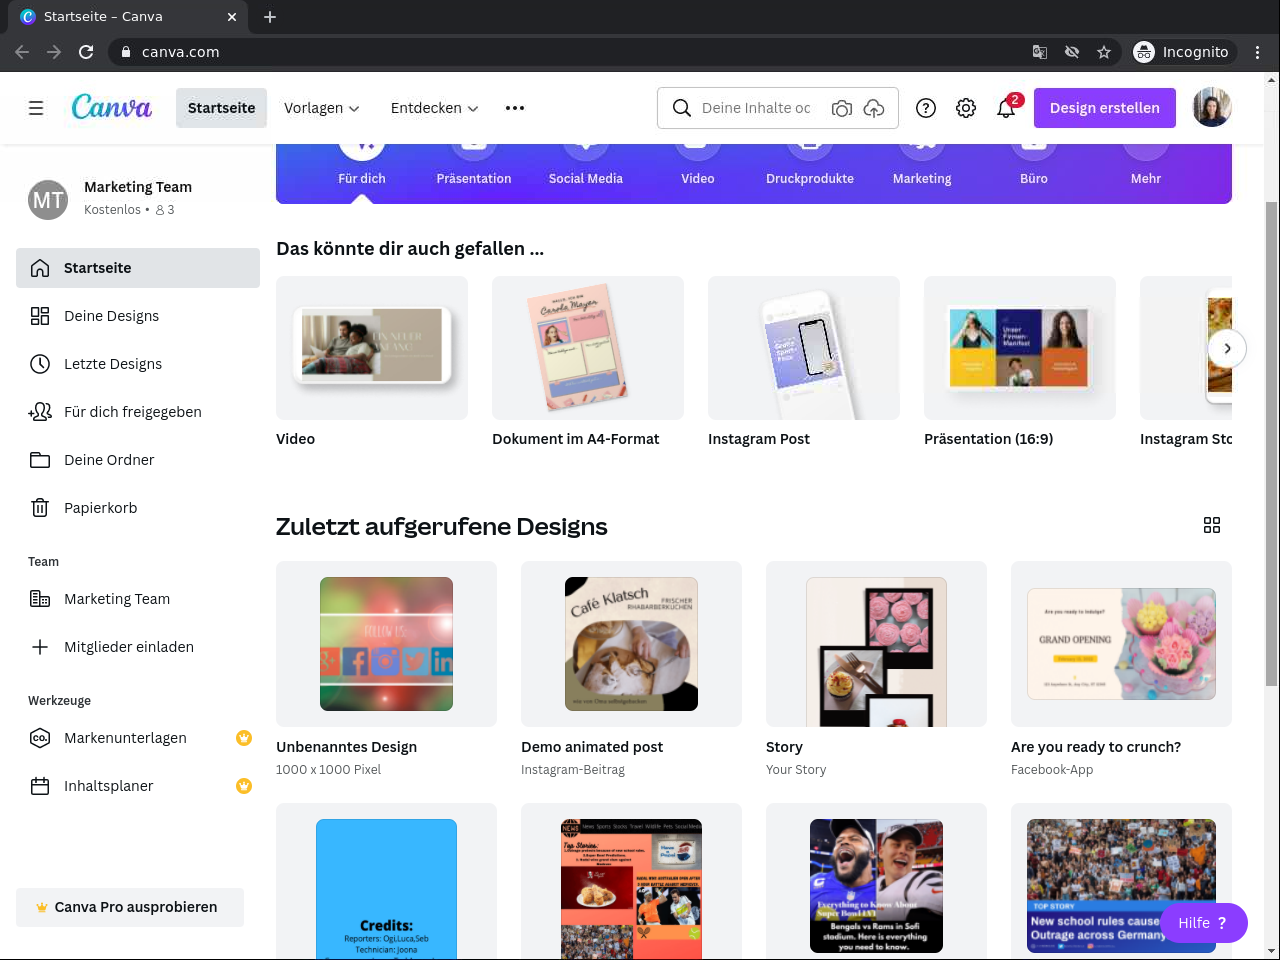The height and width of the screenshot is (960, 1280).
Task: Show next suggested design types arrow
Action: click(1227, 349)
